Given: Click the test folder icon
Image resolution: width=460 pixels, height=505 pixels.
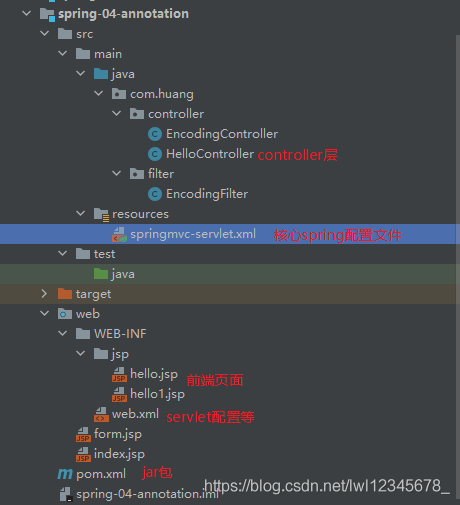Looking at the screenshot, I should (83, 254).
